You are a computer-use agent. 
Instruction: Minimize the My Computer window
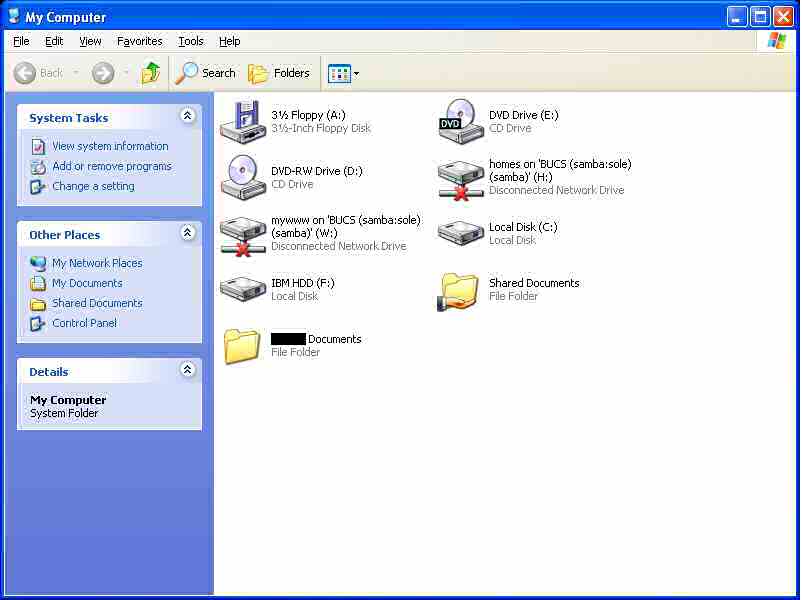(736, 17)
